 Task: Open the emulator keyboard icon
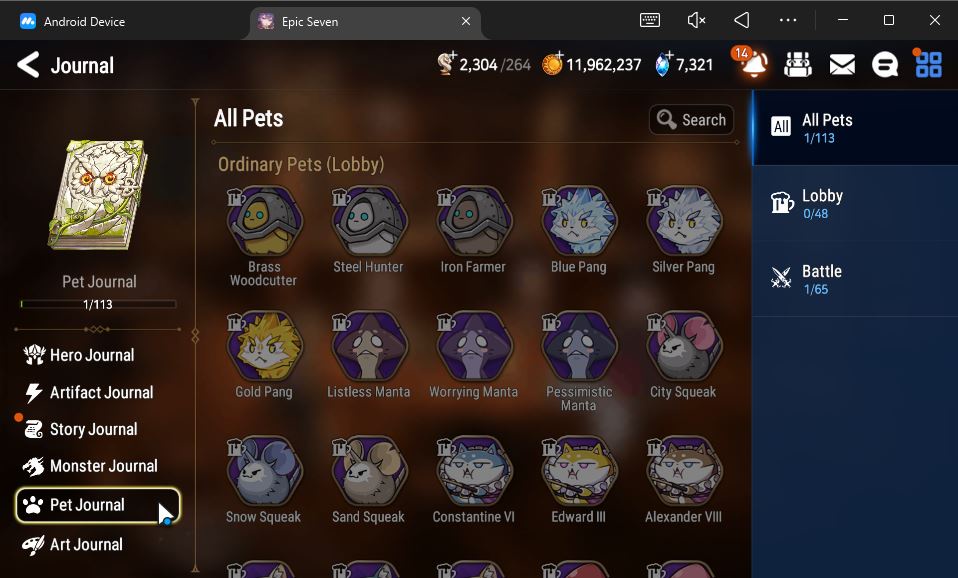(649, 20)
